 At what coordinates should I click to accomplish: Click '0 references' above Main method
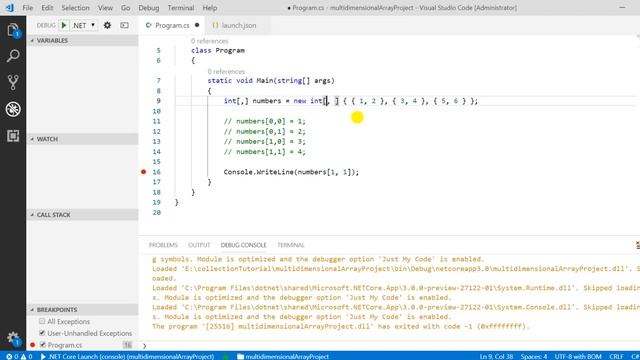[x=226, y=71]
